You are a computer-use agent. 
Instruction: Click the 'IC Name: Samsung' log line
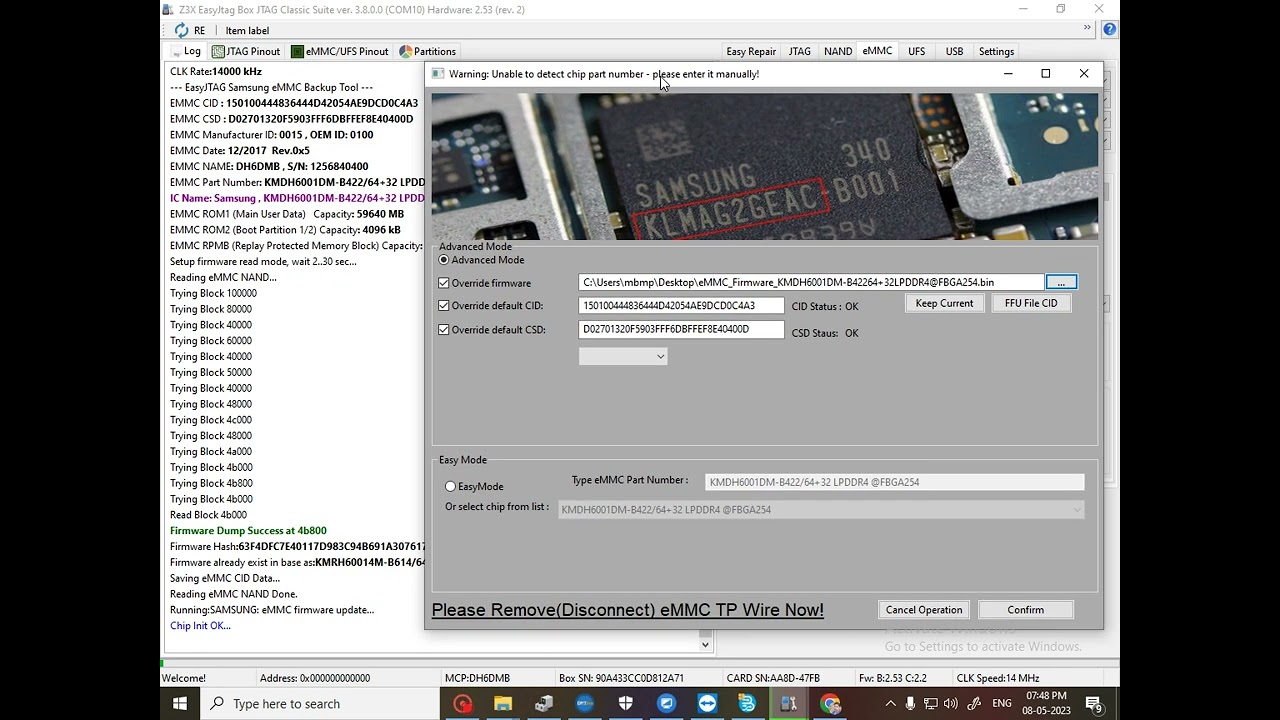tap(297, 198)
